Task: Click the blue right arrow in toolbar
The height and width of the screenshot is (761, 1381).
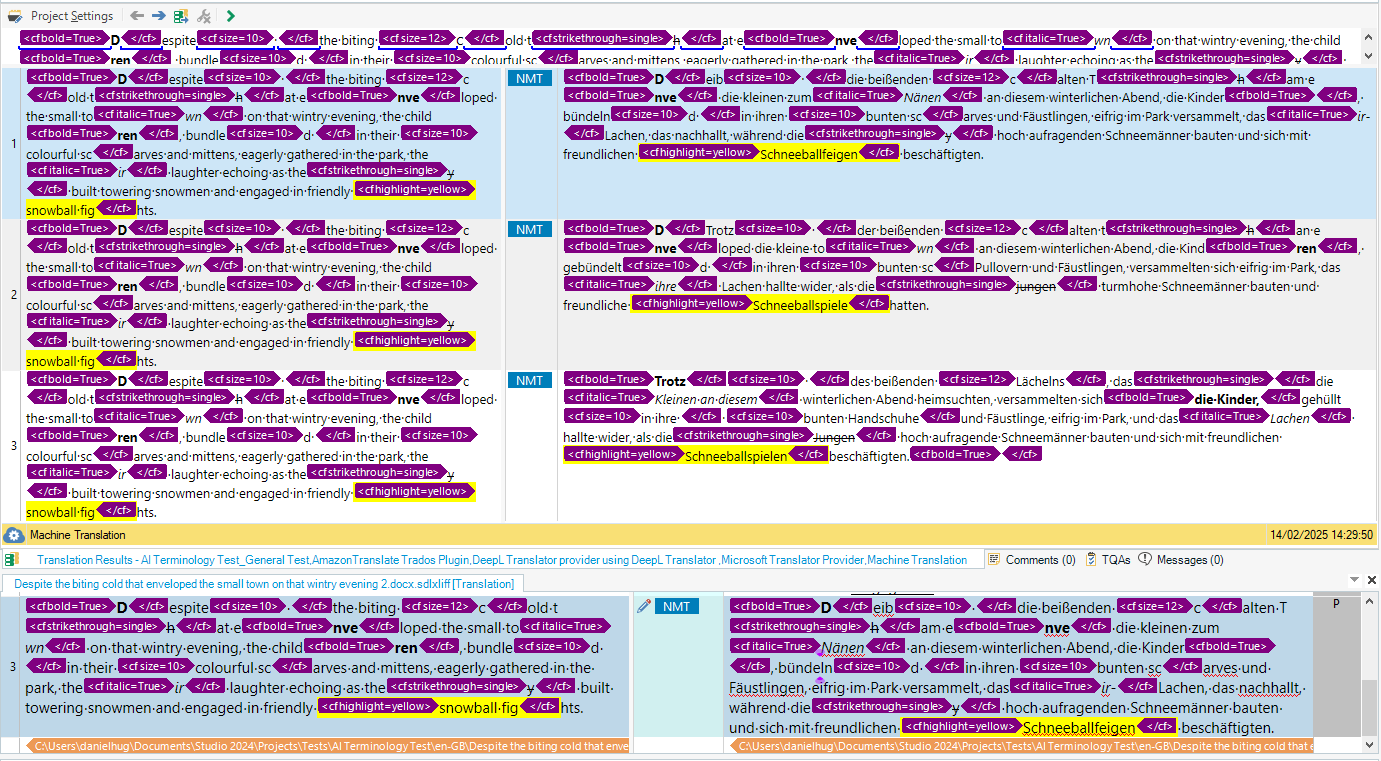Action: pyautogui.click(x=159, y=16)
